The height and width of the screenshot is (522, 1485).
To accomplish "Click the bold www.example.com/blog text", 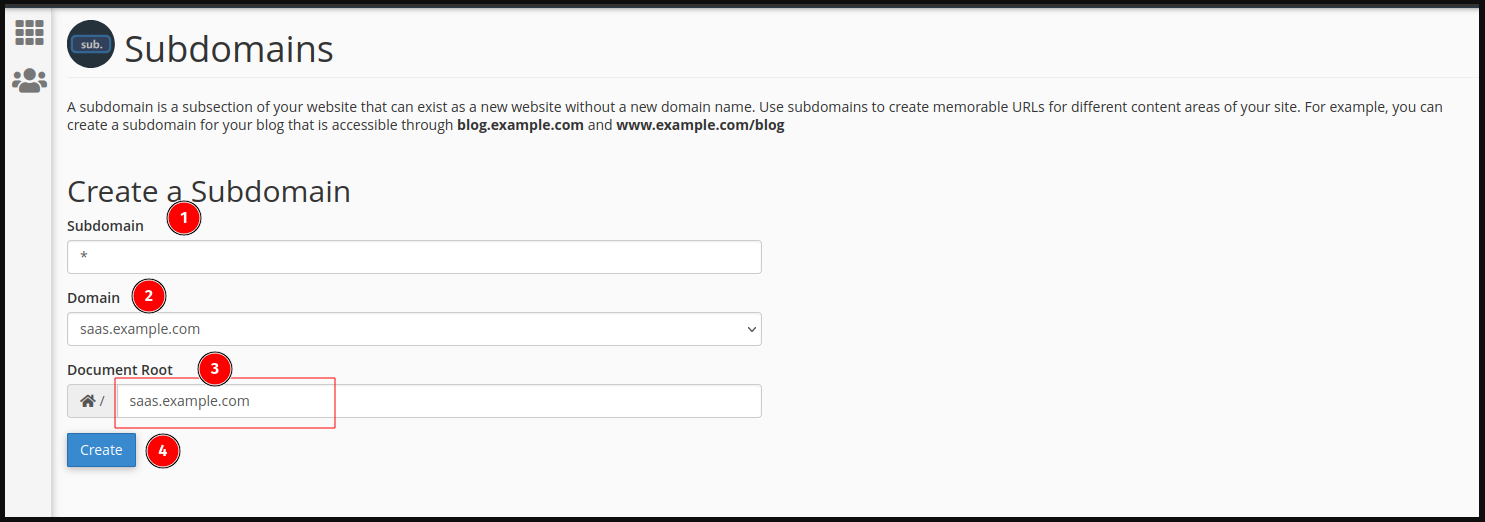I will tap(700, 125).
